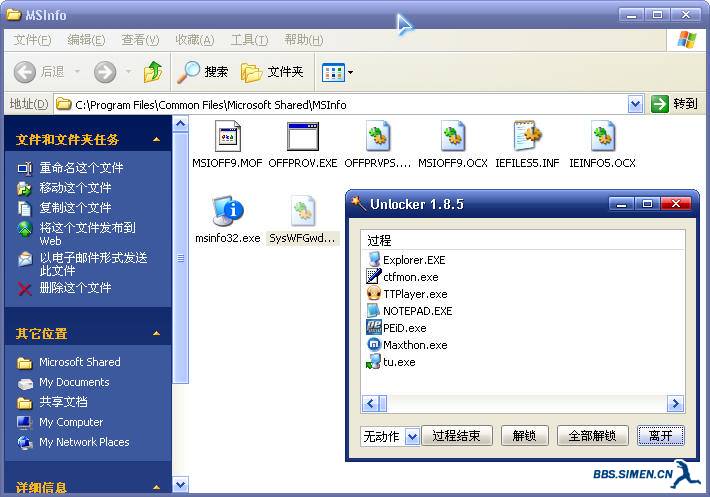The width and height of the screenshot is (710, 497).
Task: Click the task pane scroll down arrow
Action: [181, 485]
